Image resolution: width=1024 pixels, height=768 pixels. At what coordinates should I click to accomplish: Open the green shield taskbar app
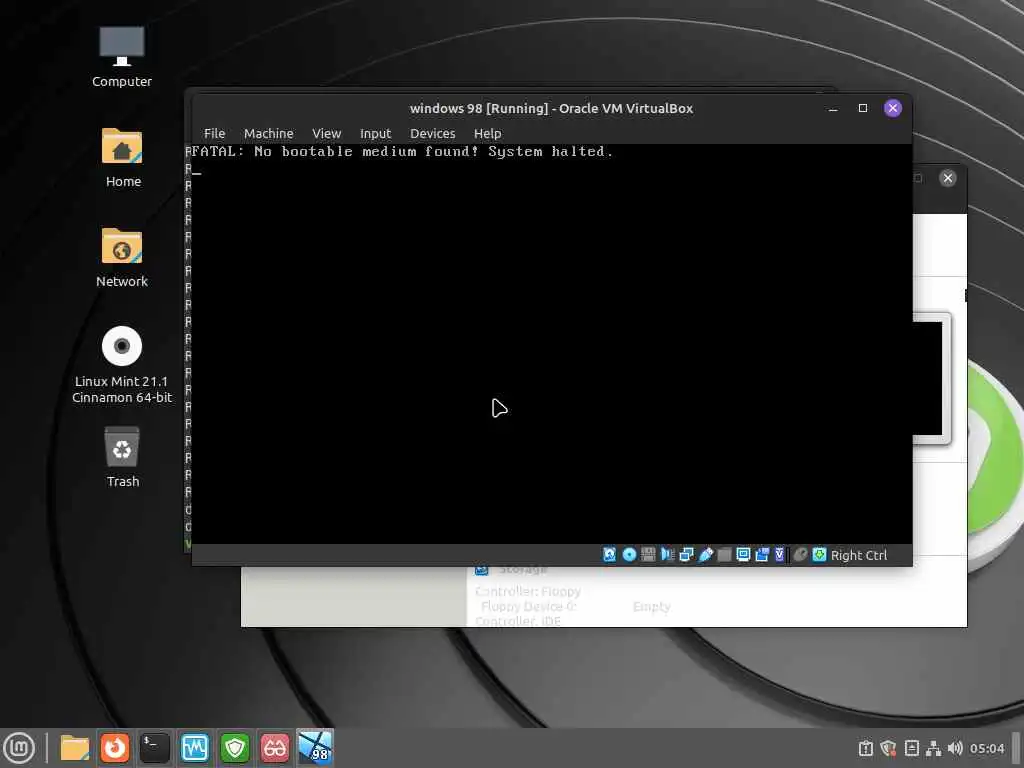pos(235,748)
